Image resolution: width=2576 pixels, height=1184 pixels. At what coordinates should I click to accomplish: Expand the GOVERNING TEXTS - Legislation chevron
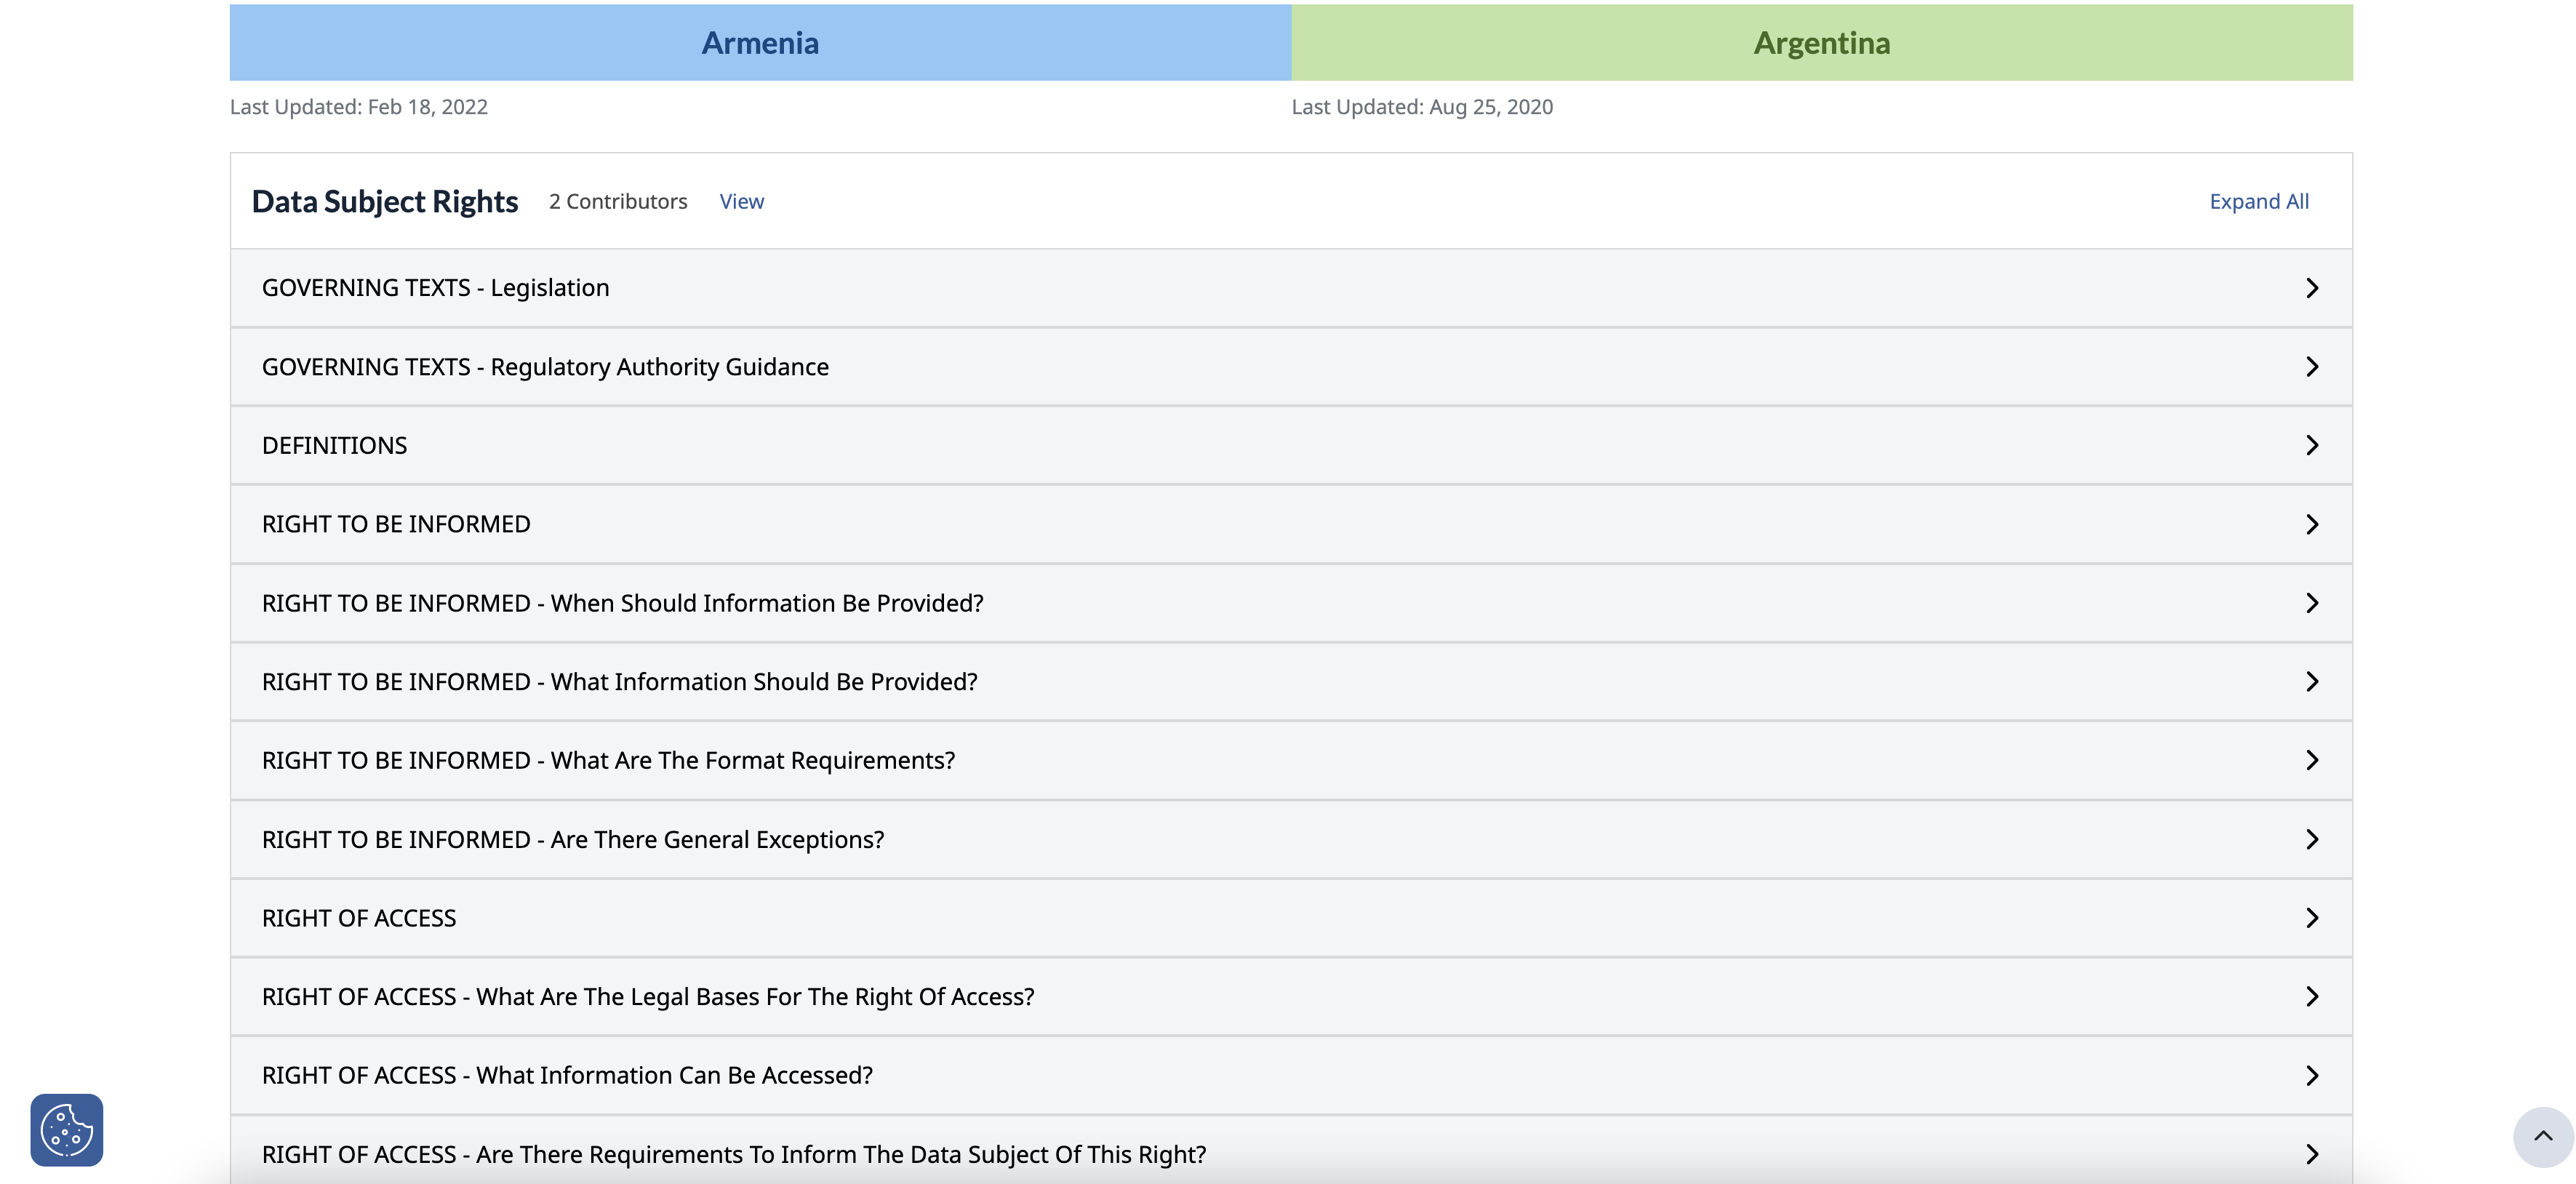tap(2312, 288)
